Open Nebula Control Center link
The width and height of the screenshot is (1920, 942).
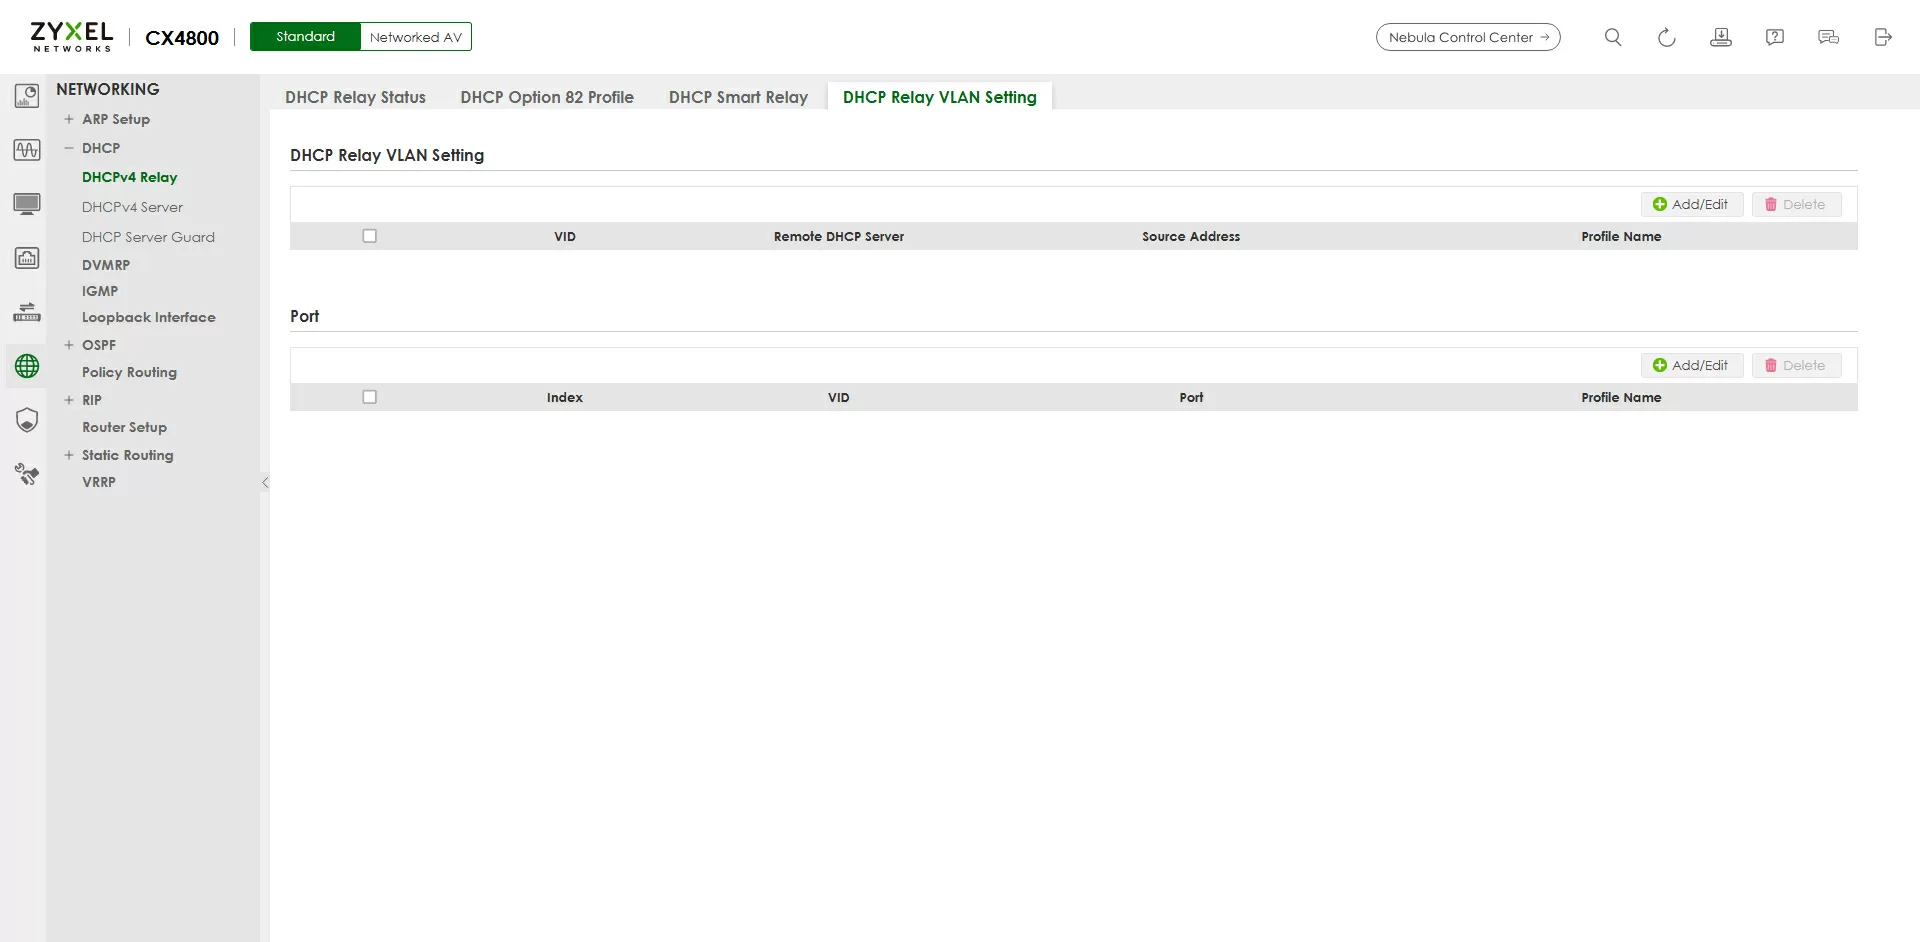coord(1467,37)
